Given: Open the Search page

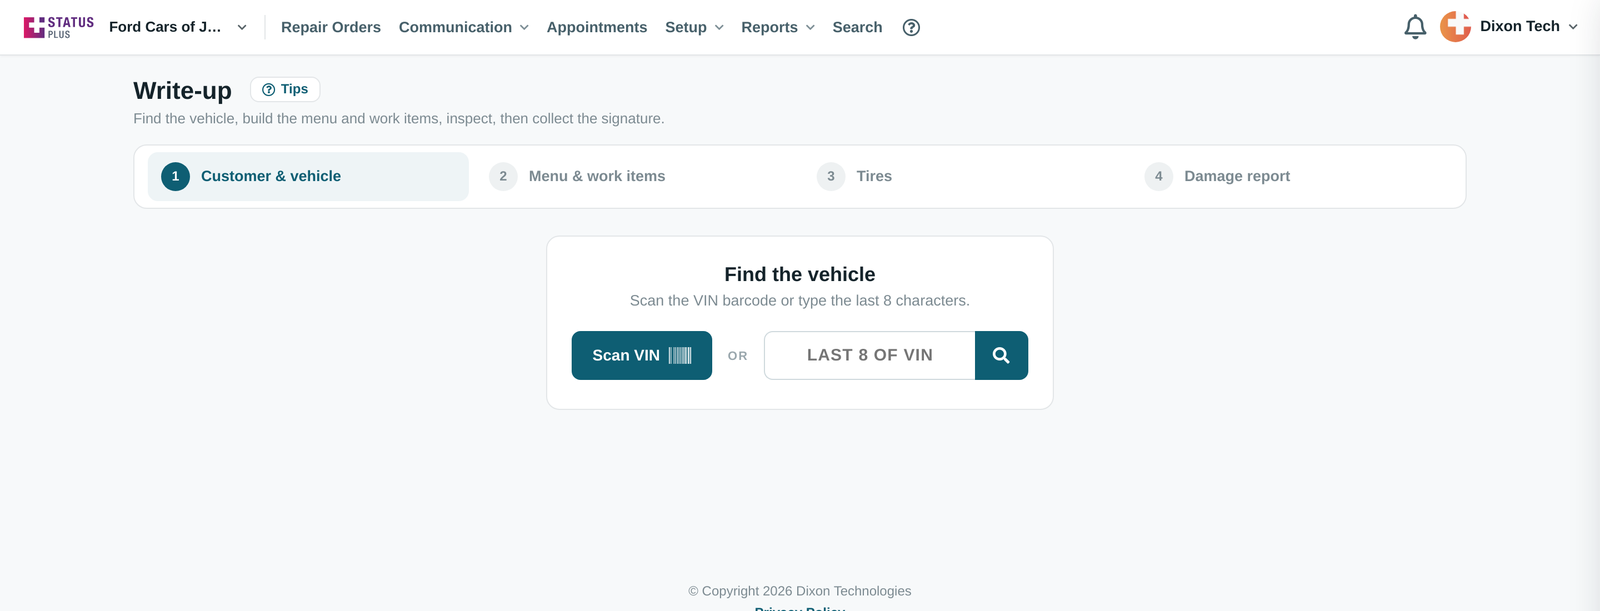Looking at the screenshot, I should click(x=857, y=27).
